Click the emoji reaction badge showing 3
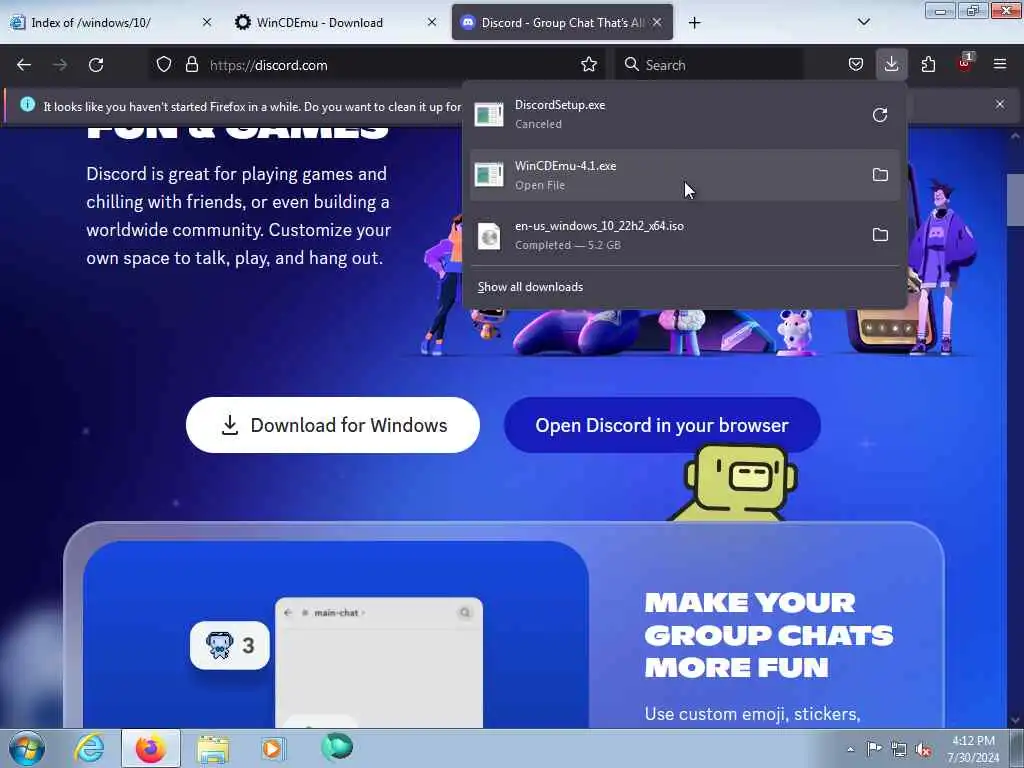 pyautogui.click(x=230, y=645)
